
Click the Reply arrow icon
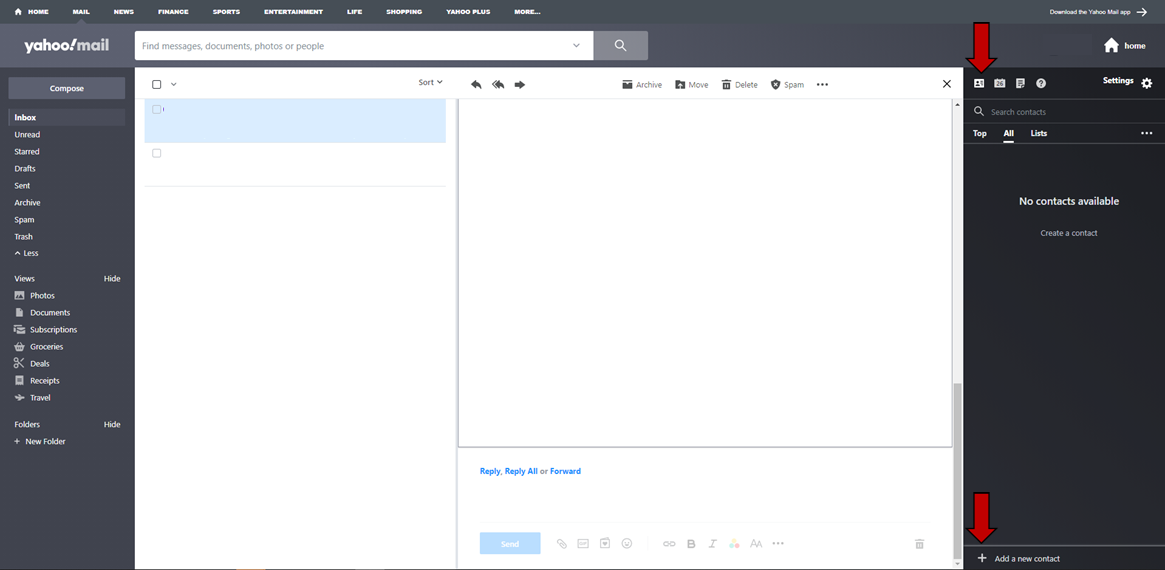pos(476,85)
